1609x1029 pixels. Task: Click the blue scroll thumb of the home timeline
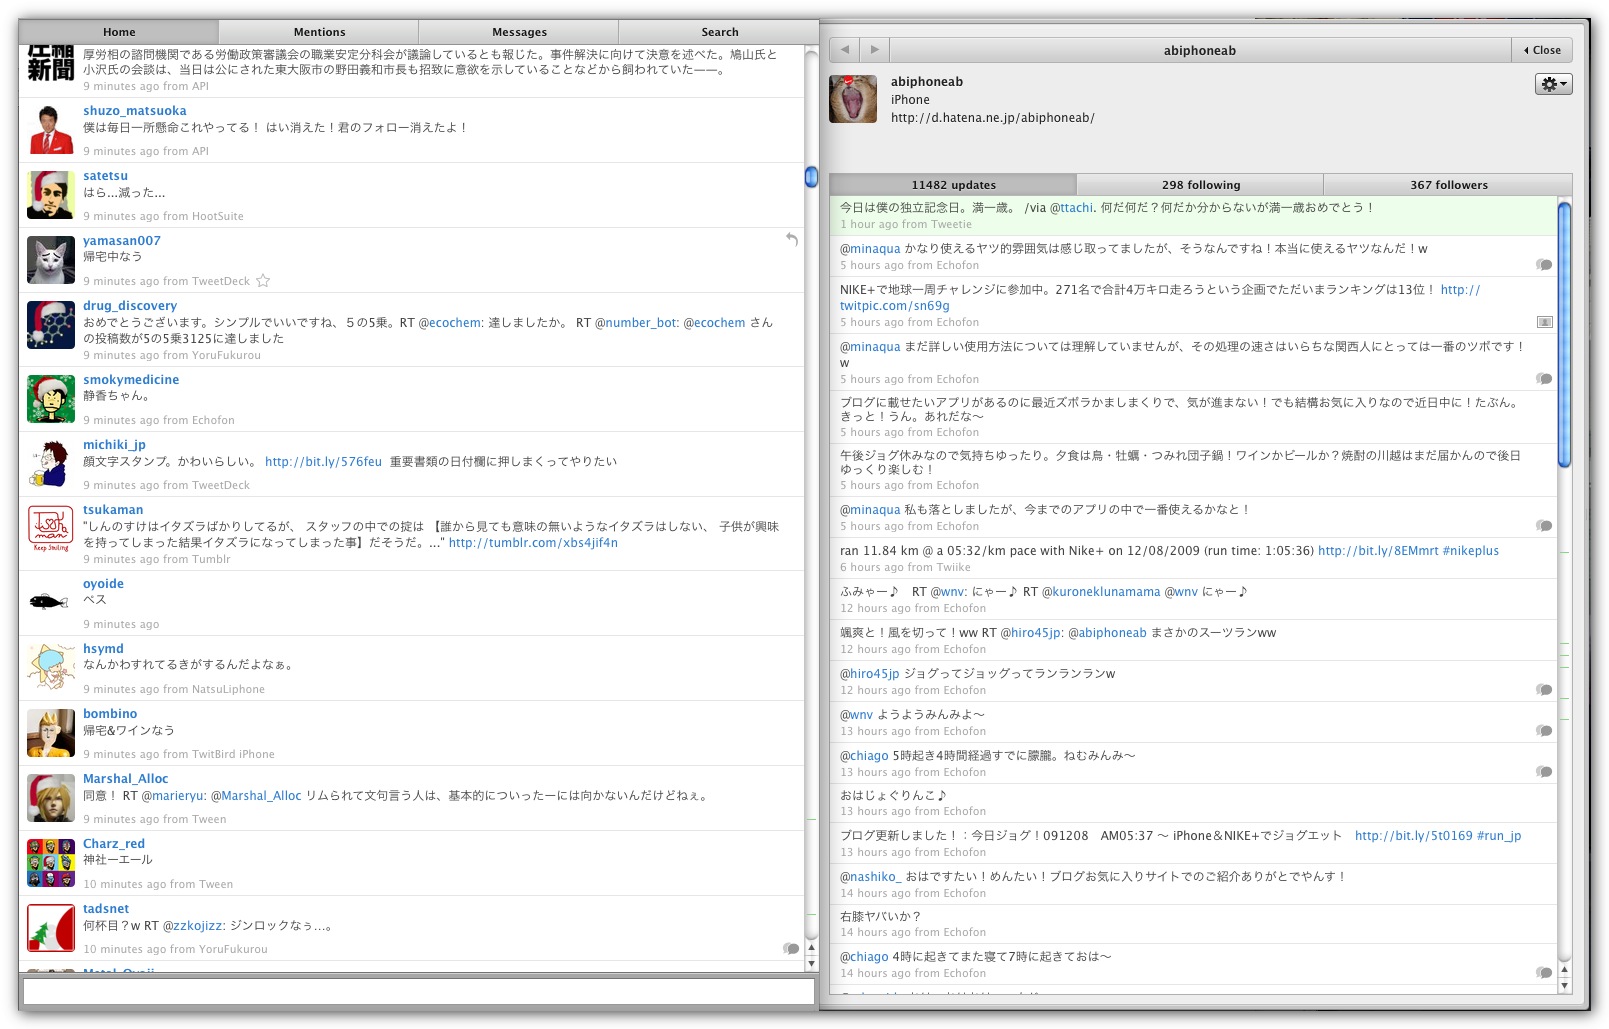(811, 177)
